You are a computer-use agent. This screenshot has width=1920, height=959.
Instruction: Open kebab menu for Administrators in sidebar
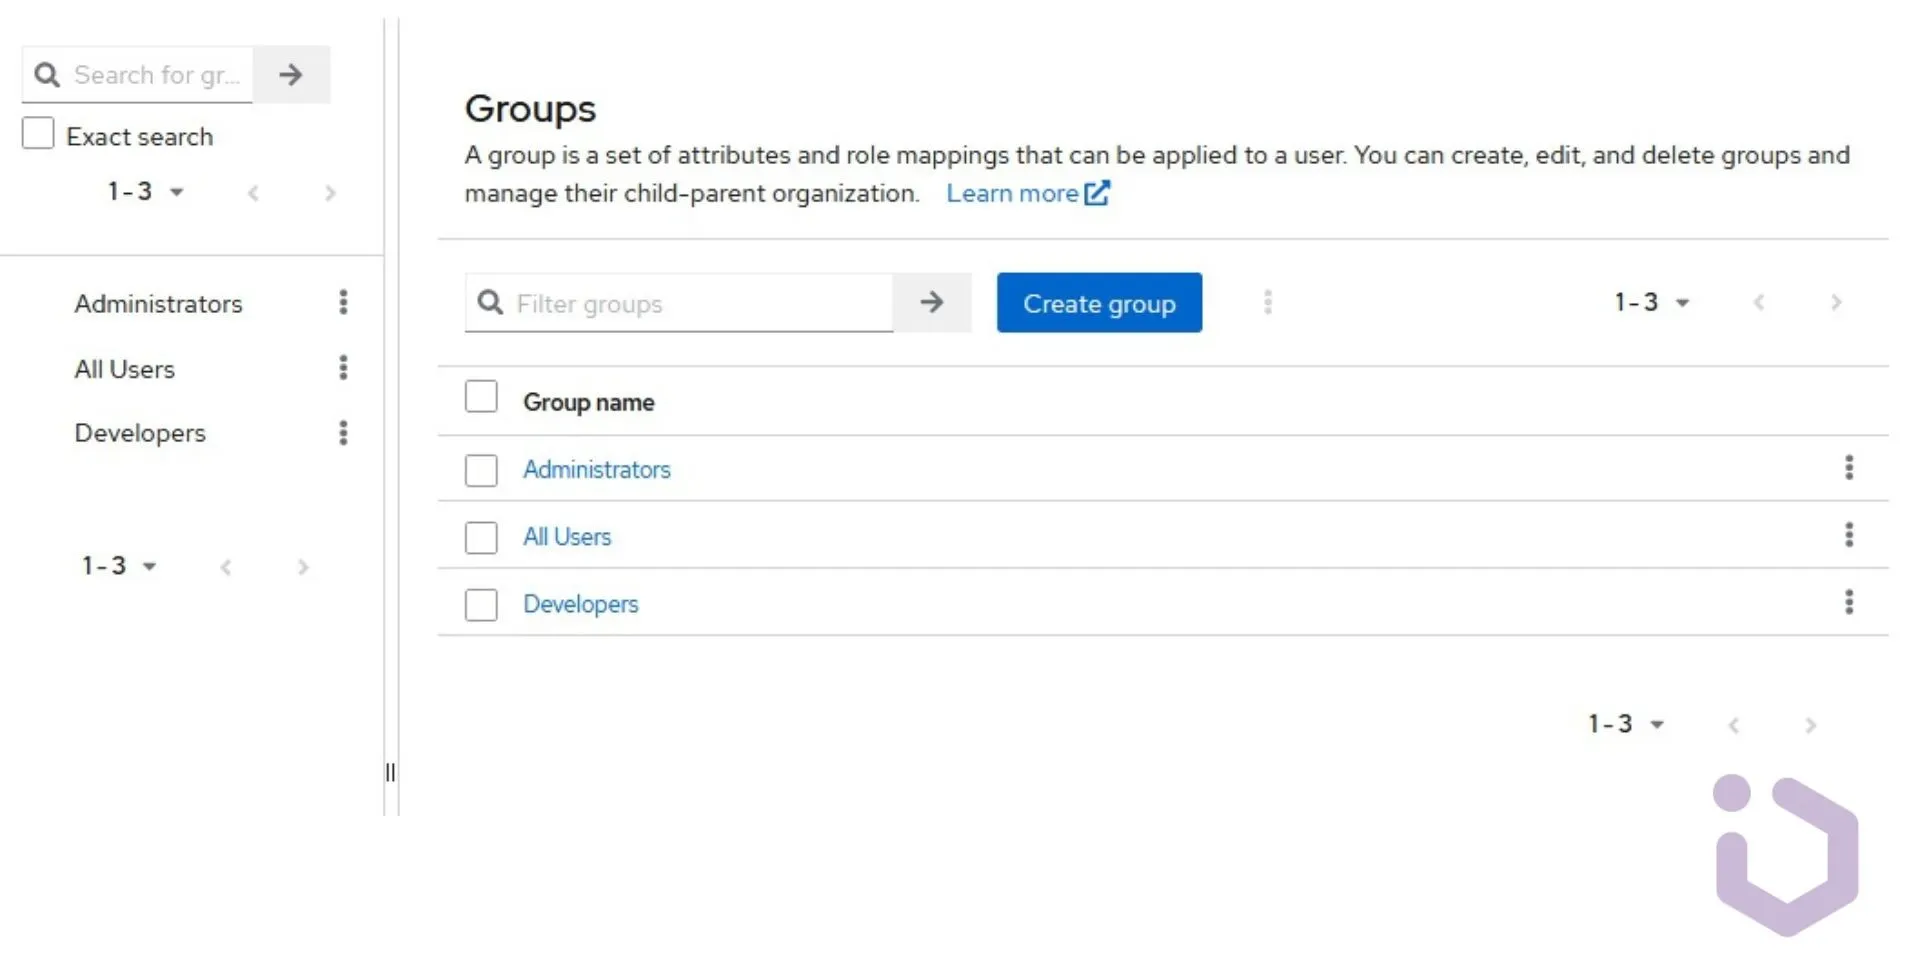tap(343, 302)
